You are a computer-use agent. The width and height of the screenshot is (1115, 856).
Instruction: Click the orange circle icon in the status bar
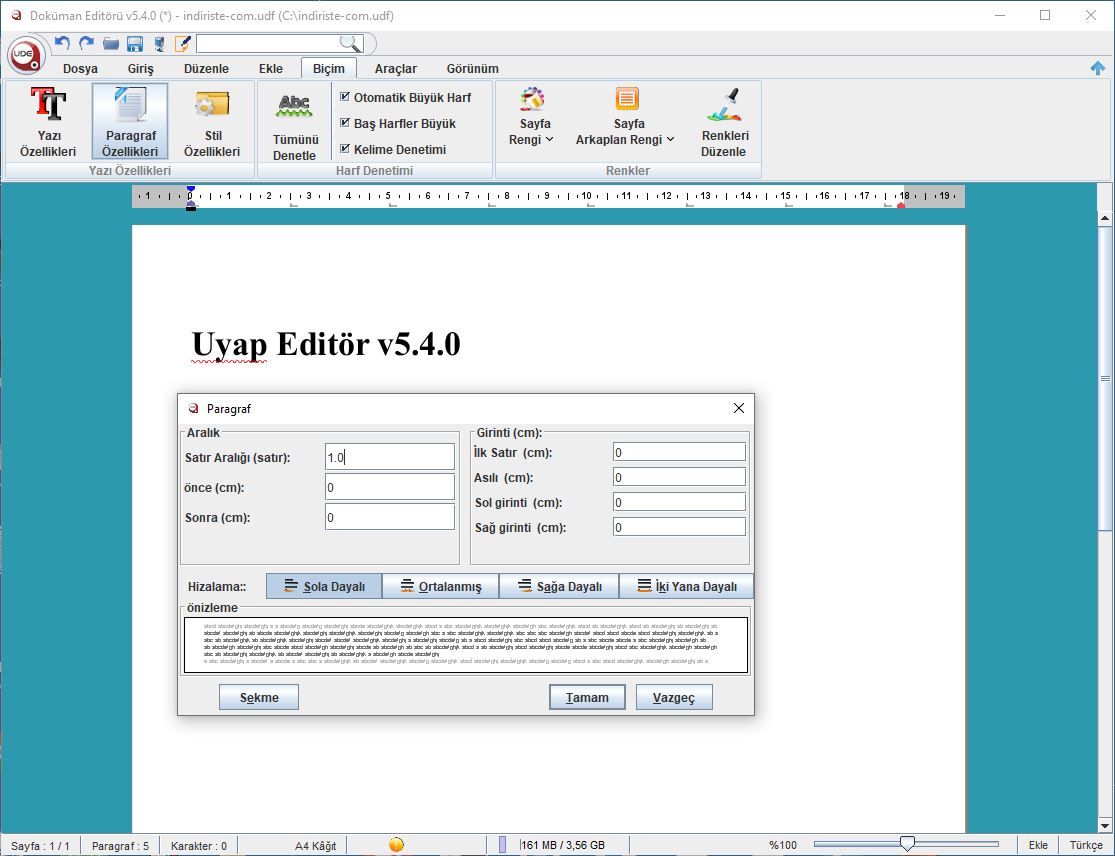(396, 845)
